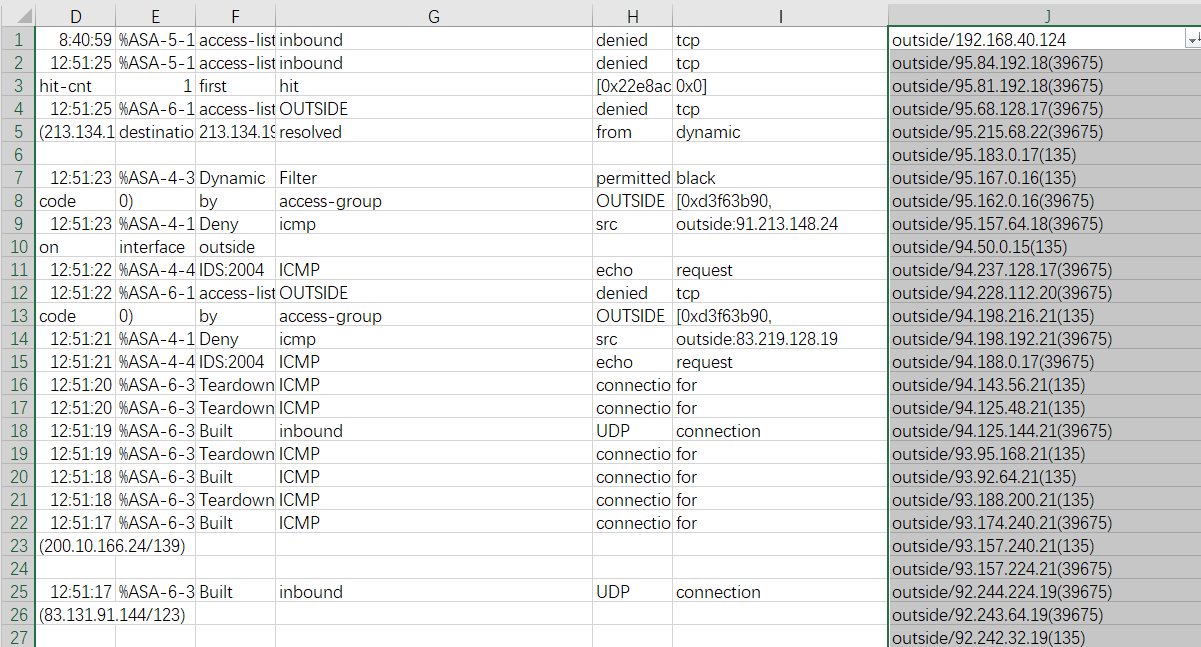Select column J header
Viewport: 1201px width, 647px height.
pyautogui.click(x=1045, y=15)
